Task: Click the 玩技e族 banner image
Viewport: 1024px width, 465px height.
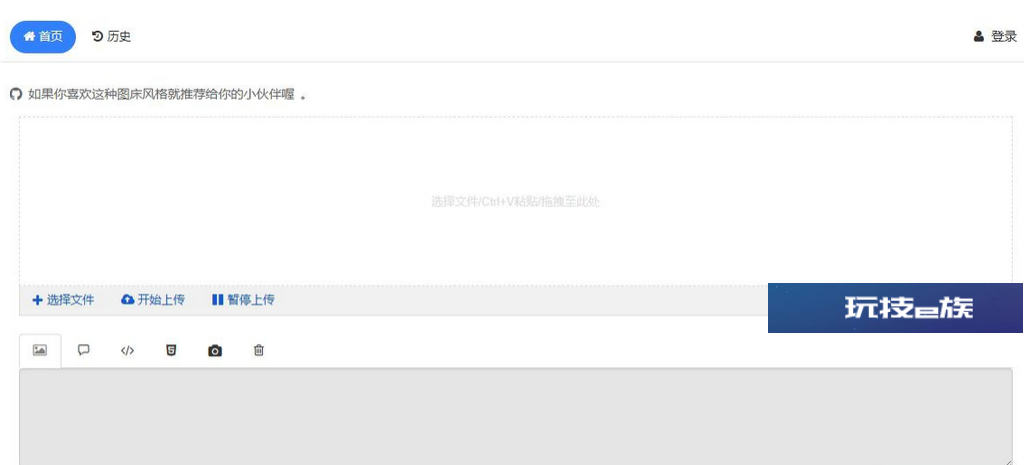Action: 895,308
